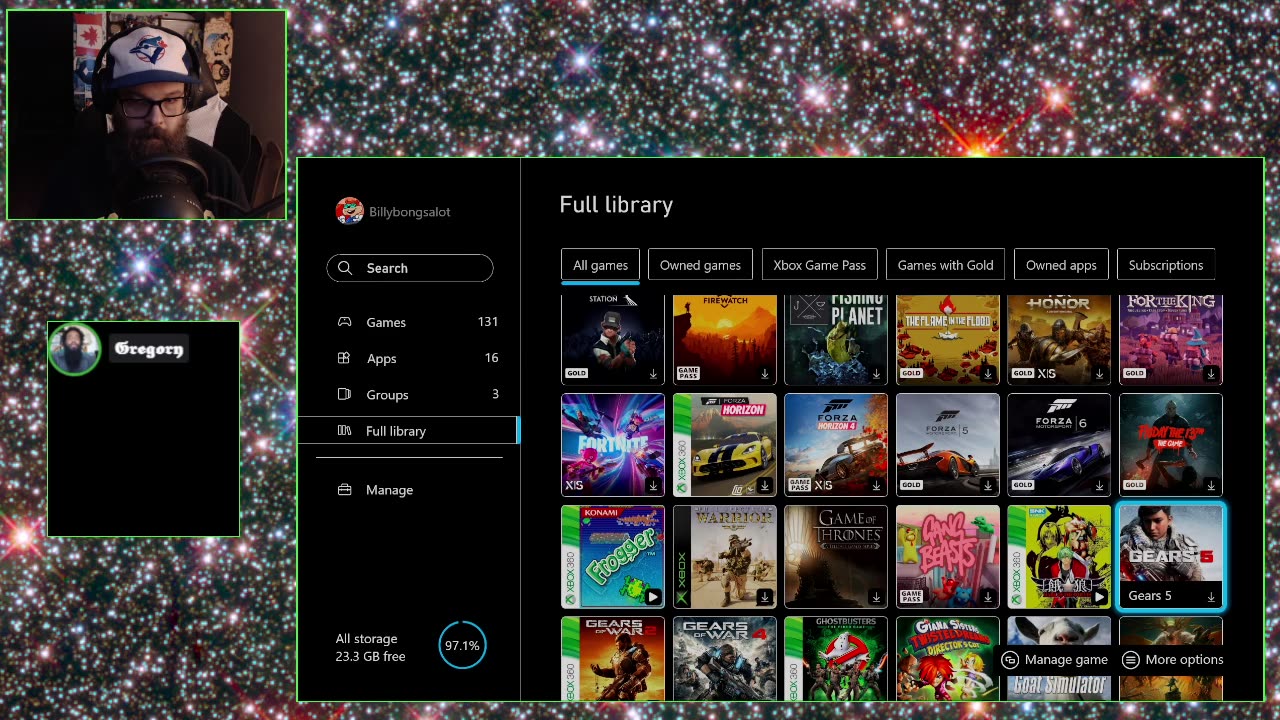Select the Giana Sisters Twisted Dreams tile
Screen dimensions: 1280x720
tap(948, 659)
